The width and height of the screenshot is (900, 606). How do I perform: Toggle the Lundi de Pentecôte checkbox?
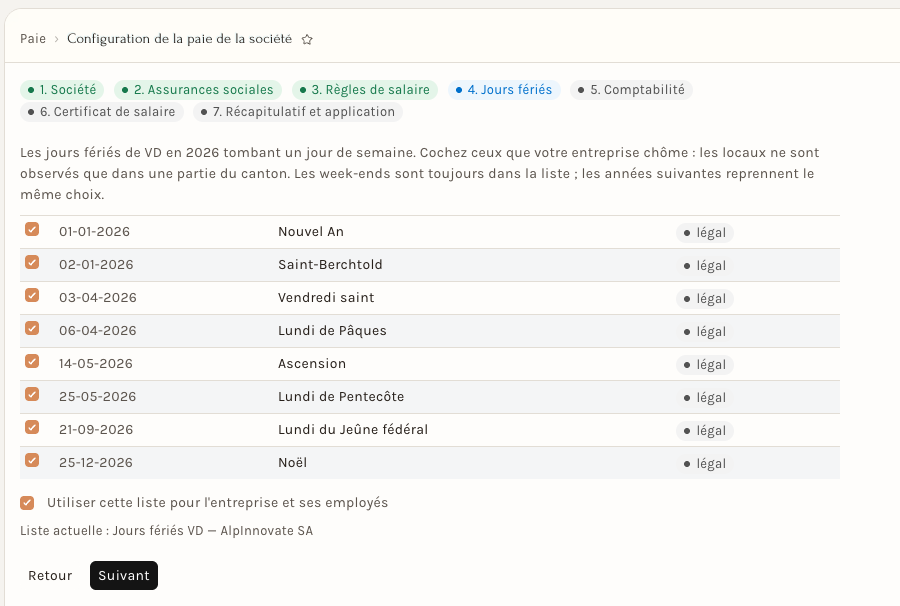(x=32, y=394)
